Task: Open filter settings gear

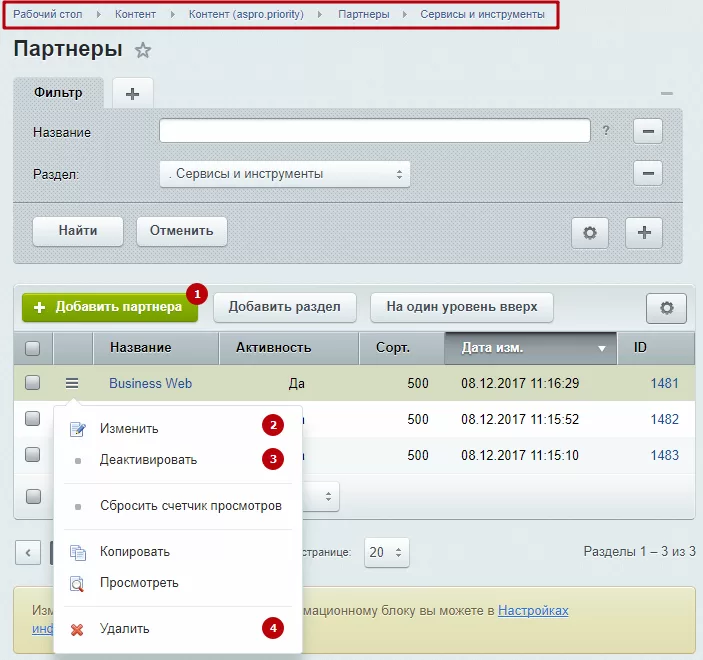Action: tap(590, 233)
